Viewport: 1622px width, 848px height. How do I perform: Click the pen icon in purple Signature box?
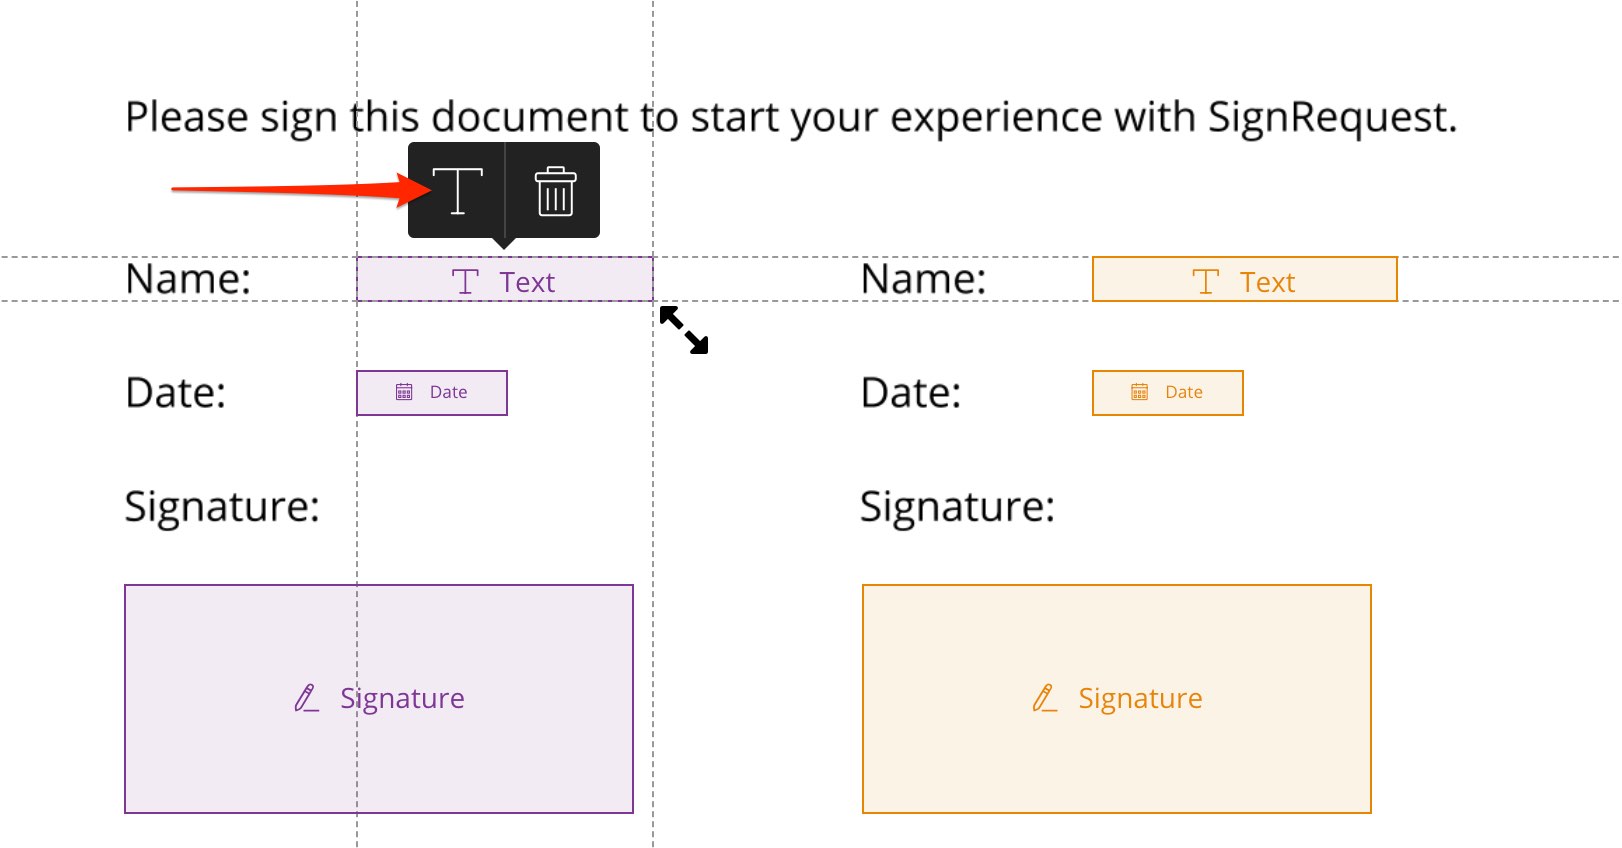[307, 698]
